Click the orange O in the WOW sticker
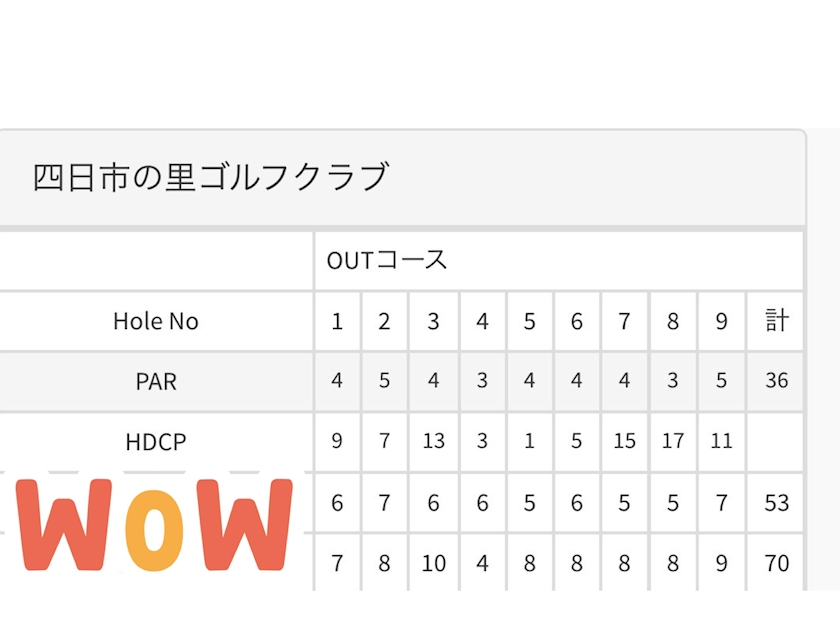840x630 pixels. [x=154, y=529]
